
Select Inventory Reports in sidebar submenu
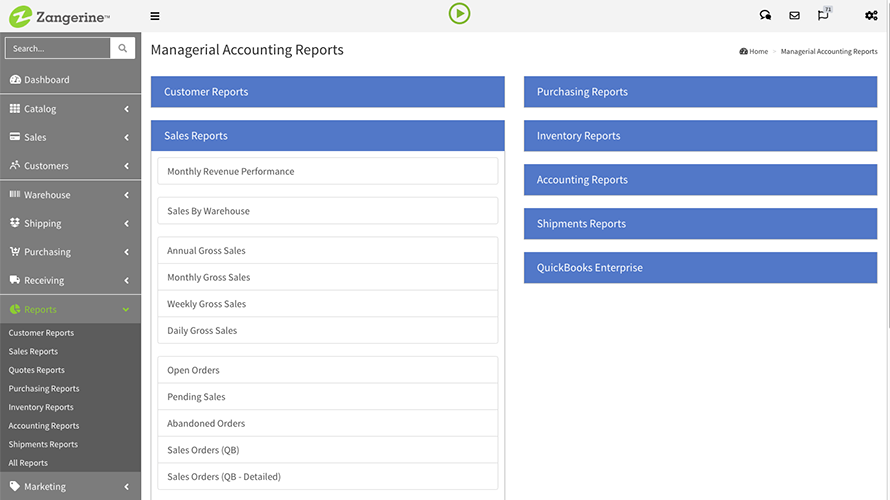pos(41,407)
